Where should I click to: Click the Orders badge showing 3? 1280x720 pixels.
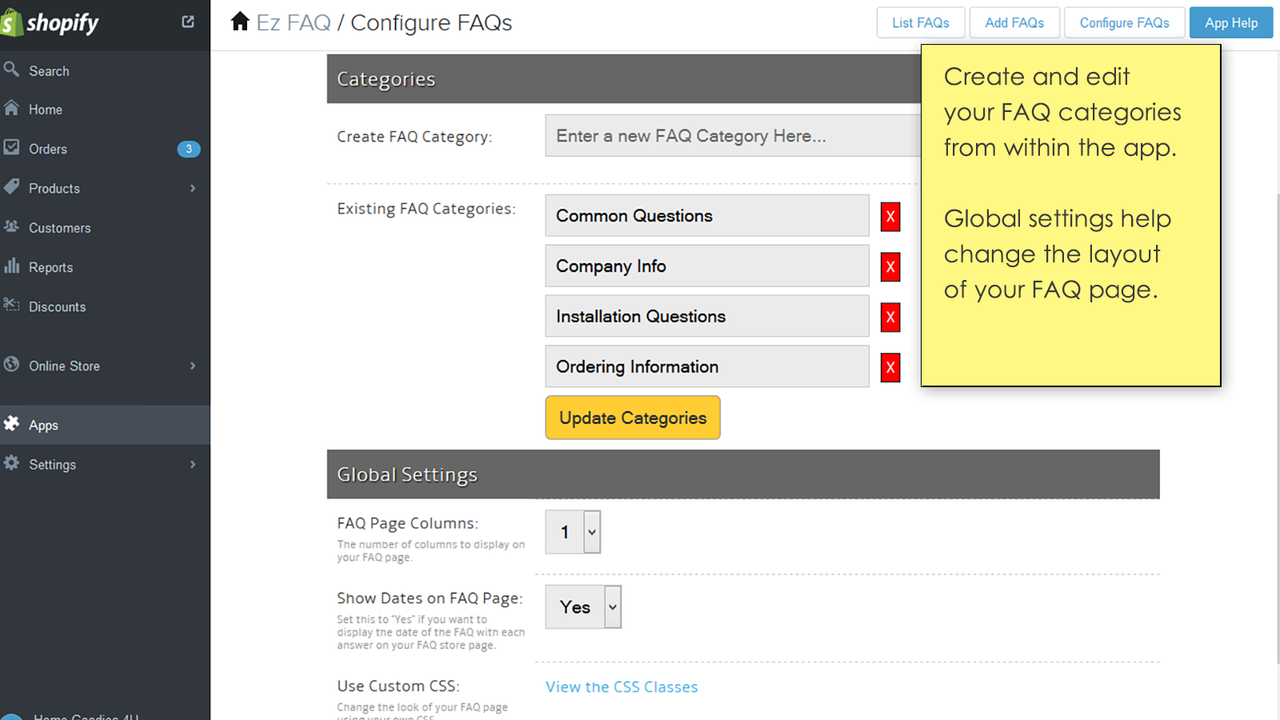[189, 149]
